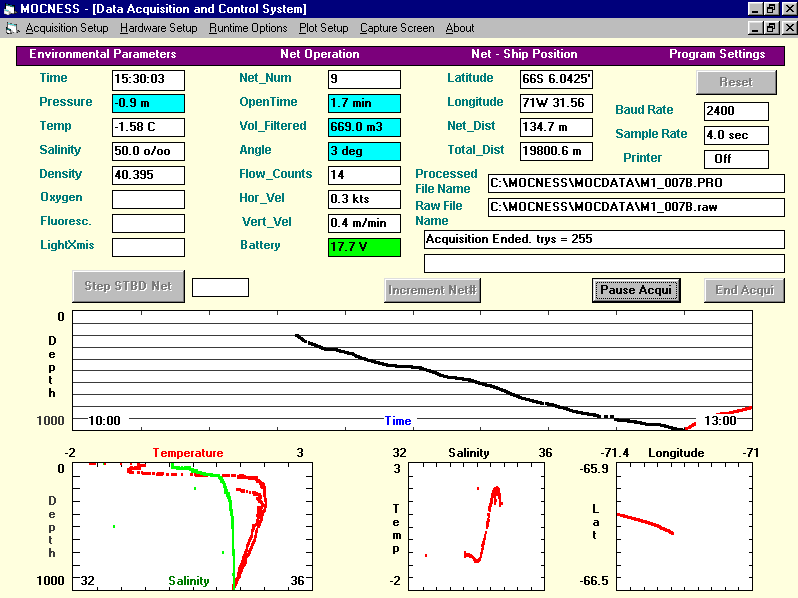Click the End Acqui button

point(744,290)
